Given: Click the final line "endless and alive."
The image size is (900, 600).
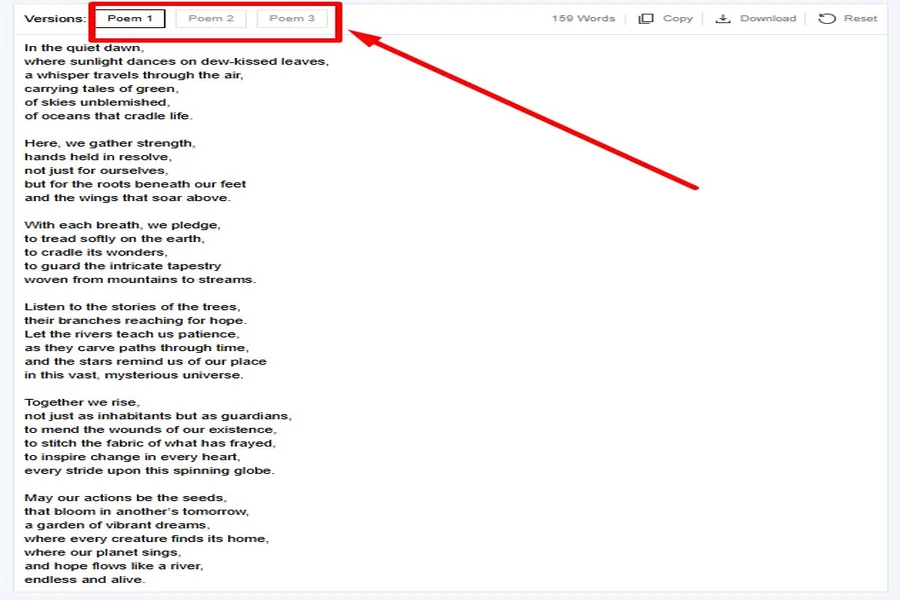Looking at the screenshot, I should pos(85,580).
